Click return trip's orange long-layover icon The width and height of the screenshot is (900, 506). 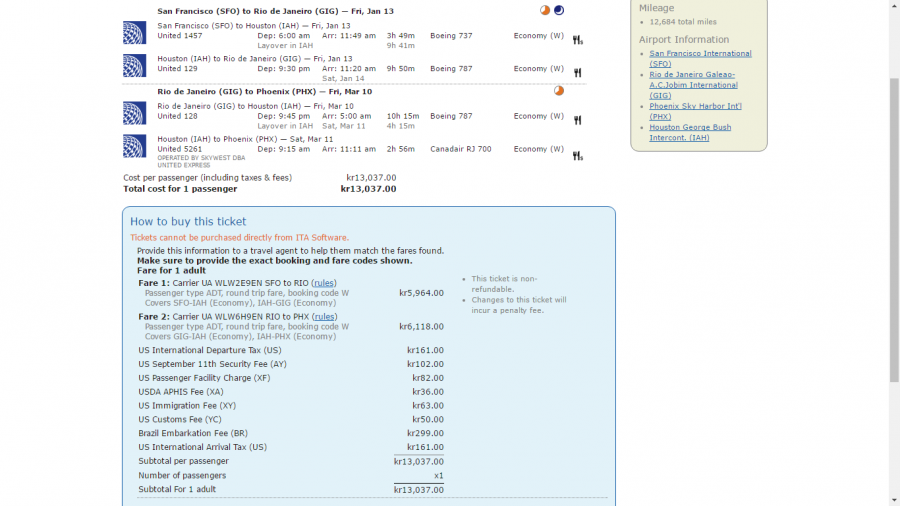[559, 91]
